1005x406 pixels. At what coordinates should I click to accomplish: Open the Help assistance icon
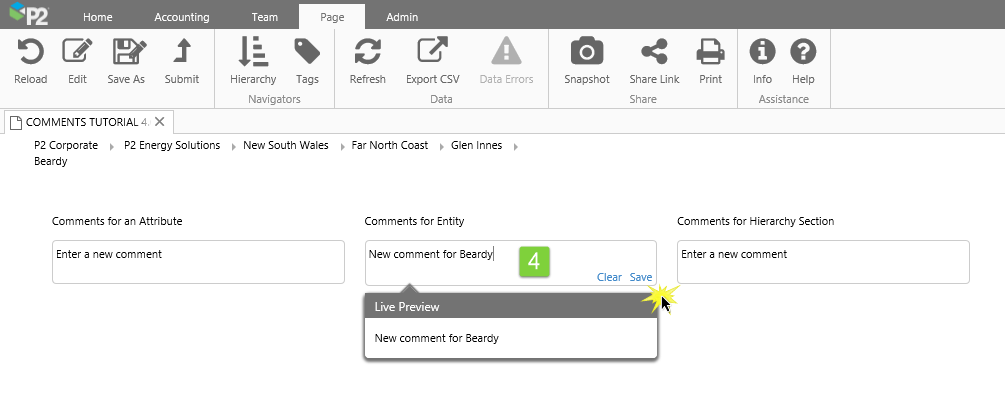tap(803, 52)
